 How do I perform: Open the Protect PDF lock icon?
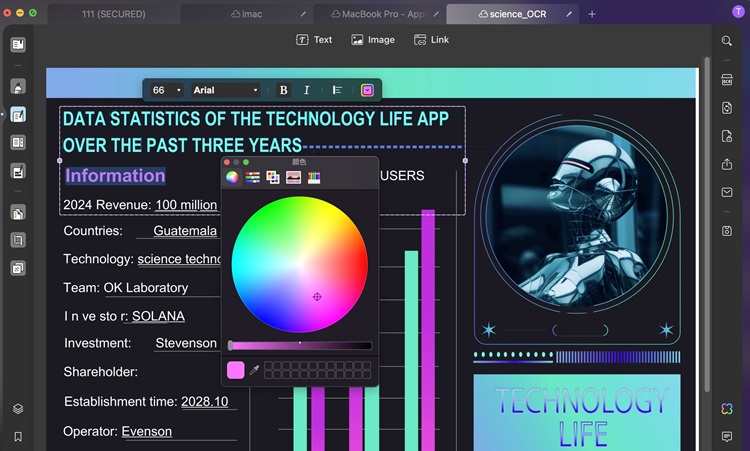click(727, 136)
